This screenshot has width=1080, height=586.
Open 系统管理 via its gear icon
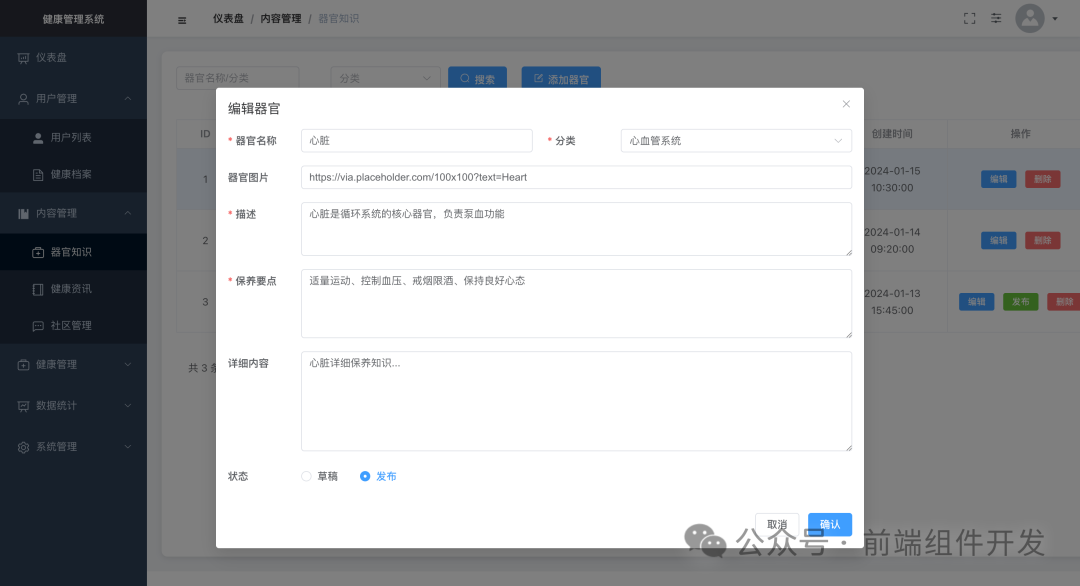point(21,446)
